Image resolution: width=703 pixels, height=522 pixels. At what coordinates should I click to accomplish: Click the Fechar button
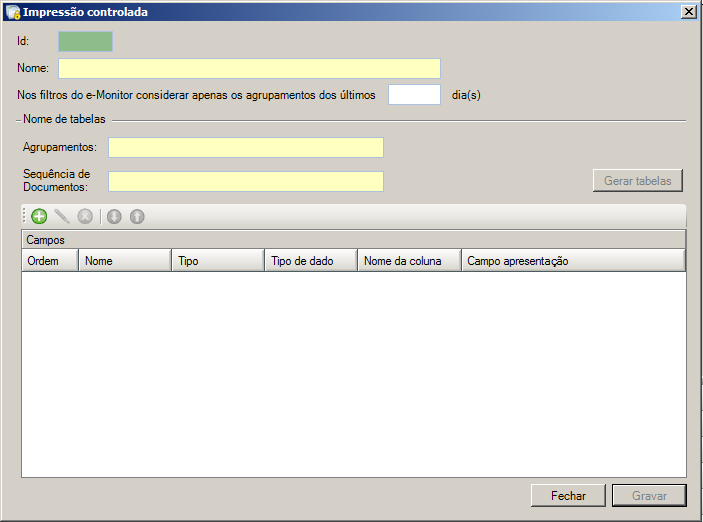click(568, 496)
